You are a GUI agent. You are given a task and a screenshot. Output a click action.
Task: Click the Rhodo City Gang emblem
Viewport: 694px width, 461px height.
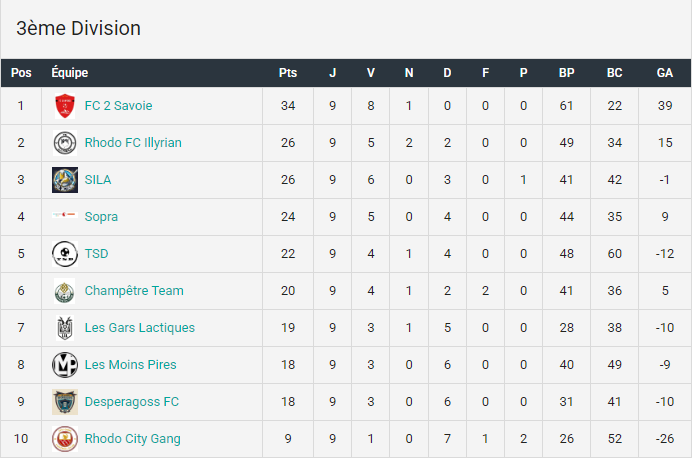(x=65, y=439)
